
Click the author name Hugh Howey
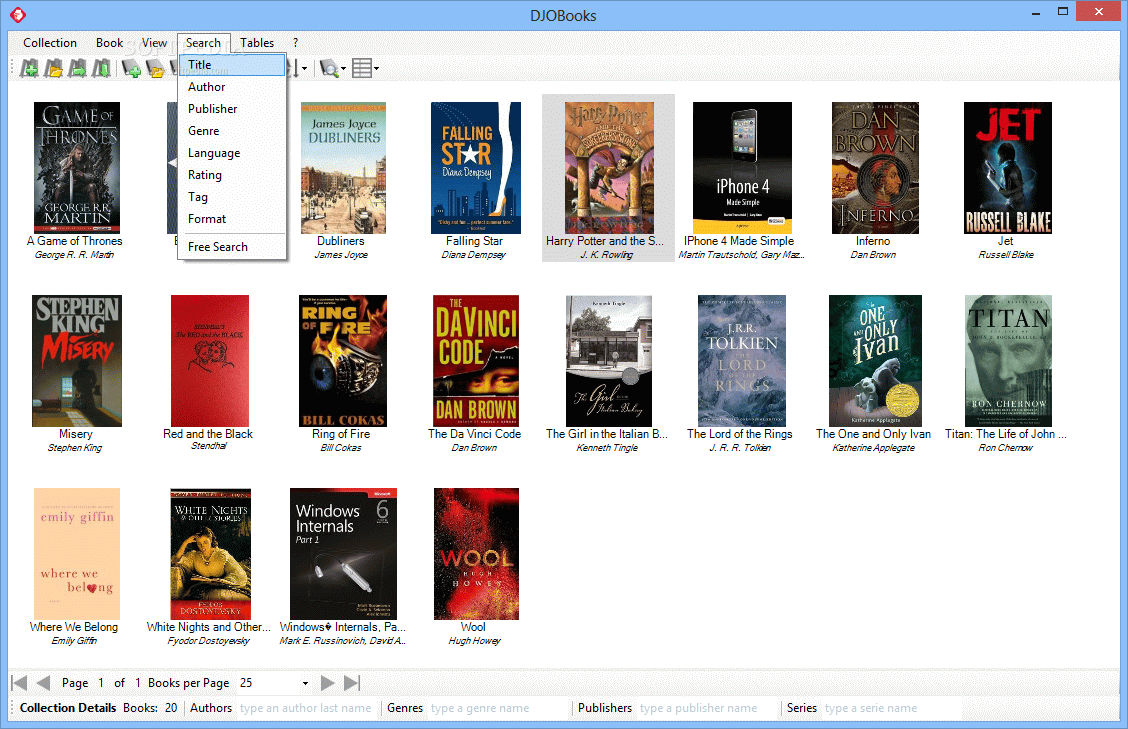474,640
